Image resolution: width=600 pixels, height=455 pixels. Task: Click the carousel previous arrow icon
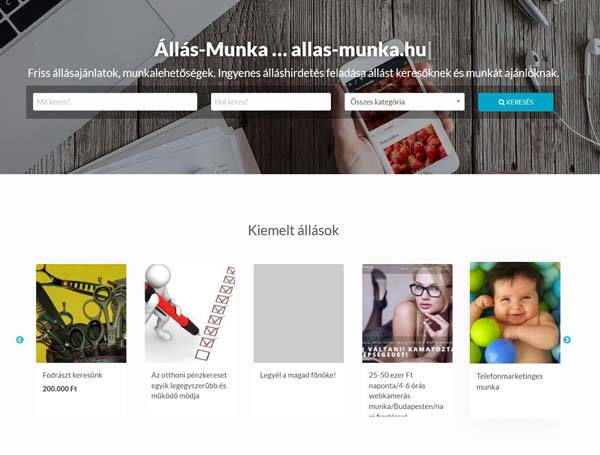click(20, 339)
